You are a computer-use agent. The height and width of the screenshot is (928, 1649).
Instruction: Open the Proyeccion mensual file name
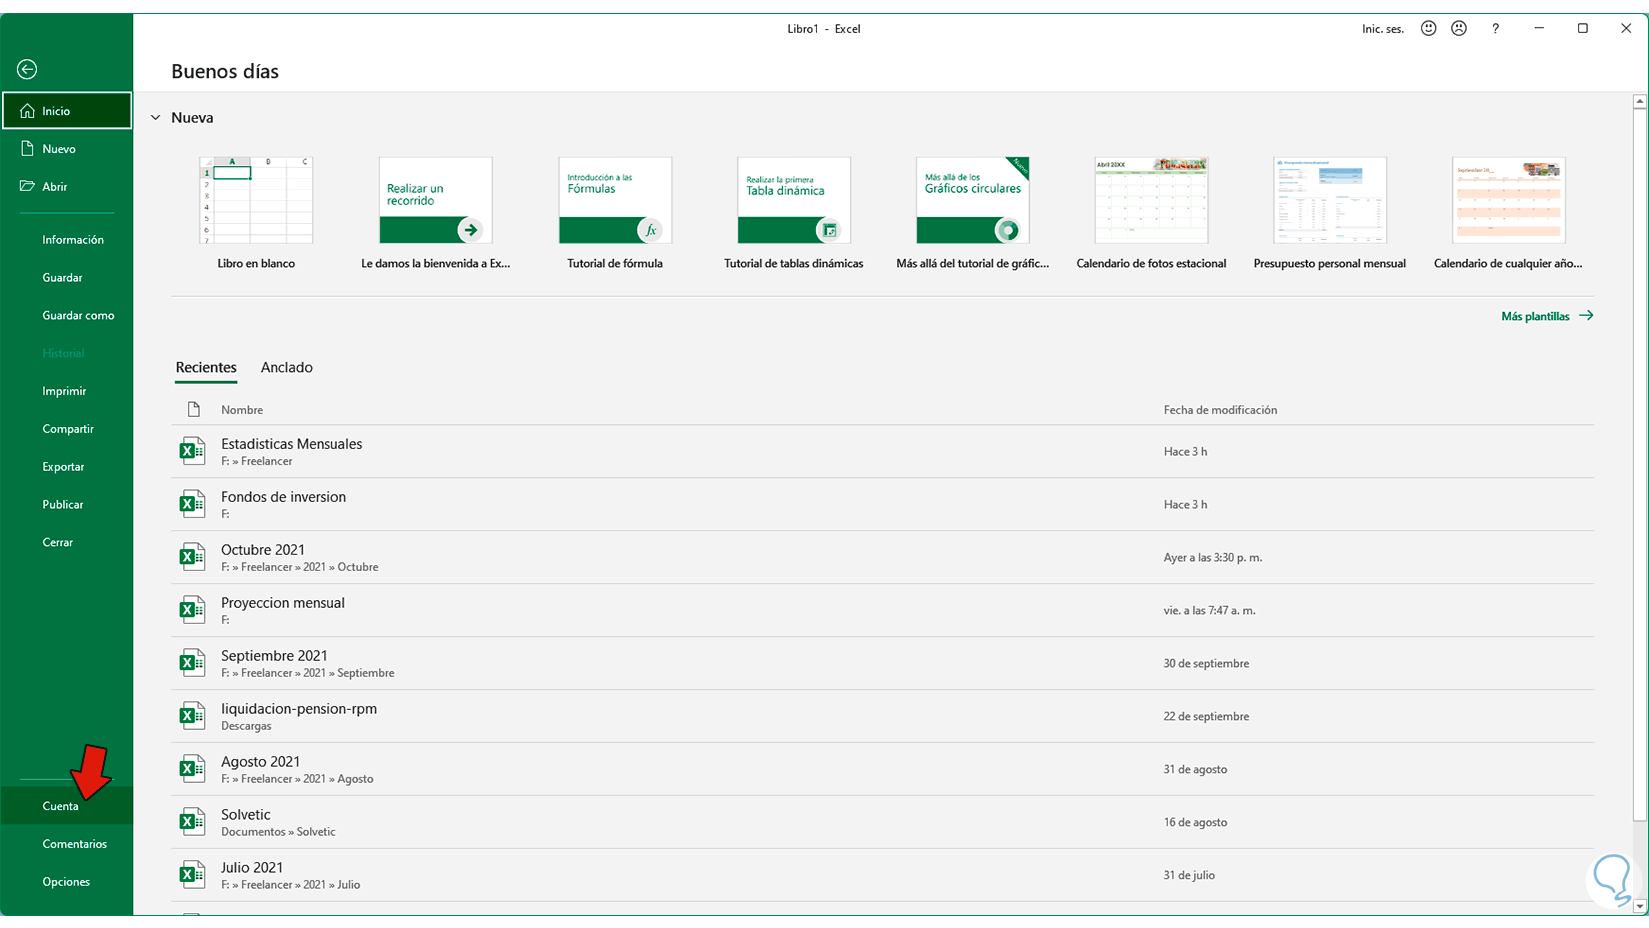pos(283,603)
